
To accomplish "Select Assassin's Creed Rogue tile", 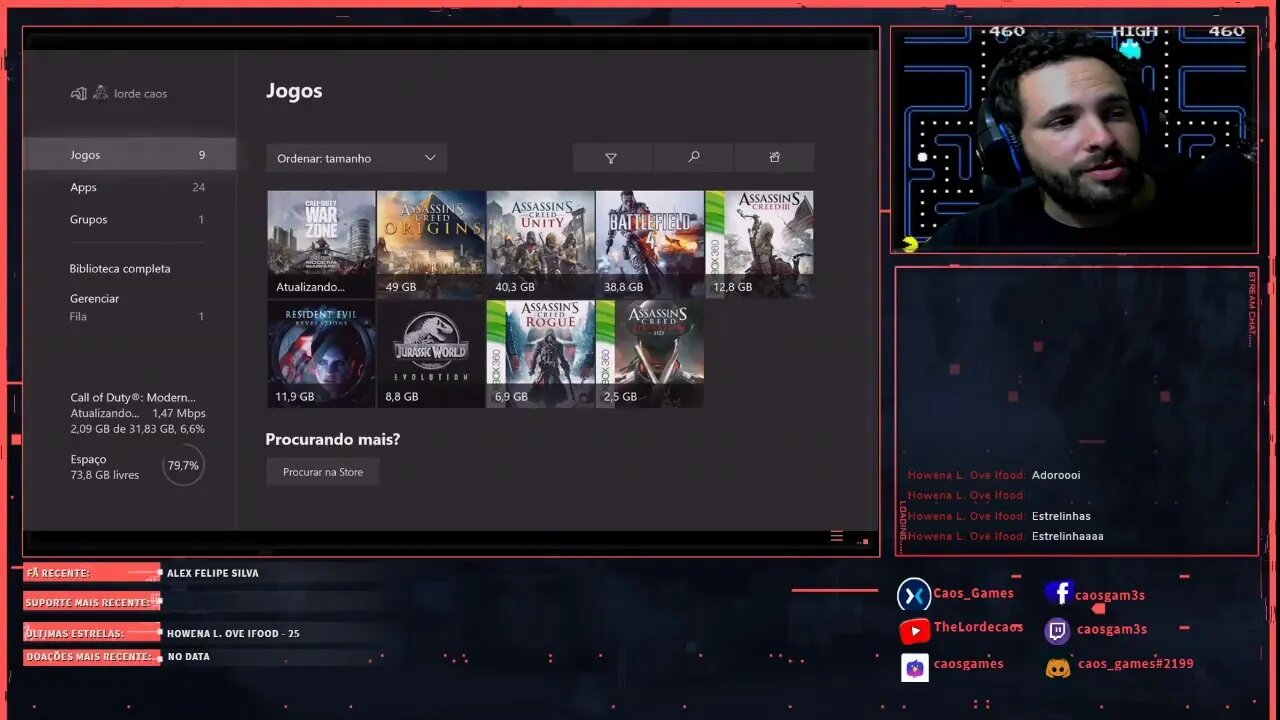I will click(540, 354).
